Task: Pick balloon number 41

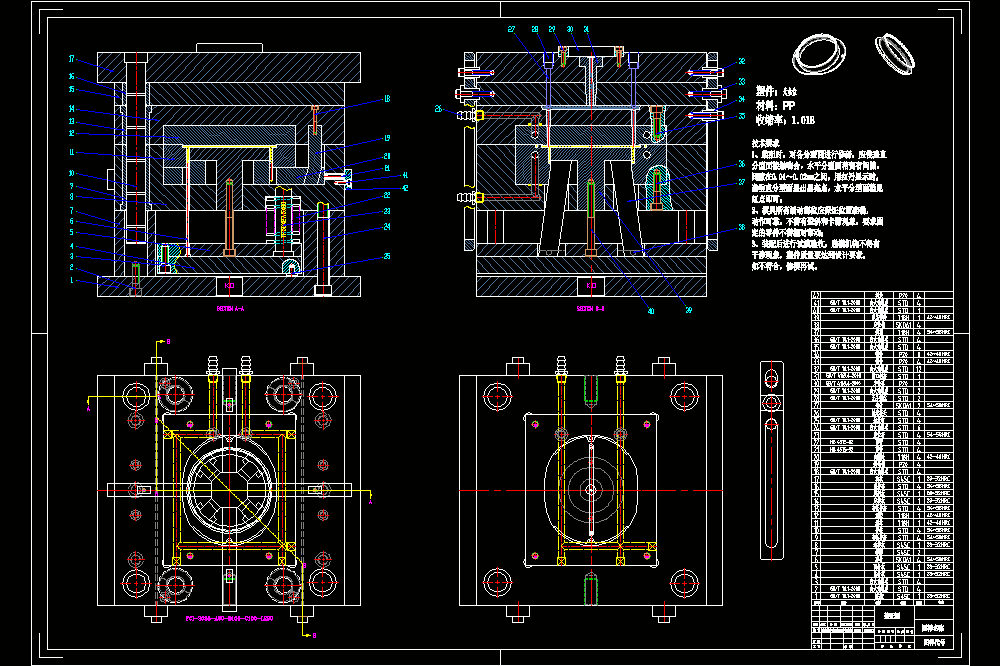Action: pos(404,175)
